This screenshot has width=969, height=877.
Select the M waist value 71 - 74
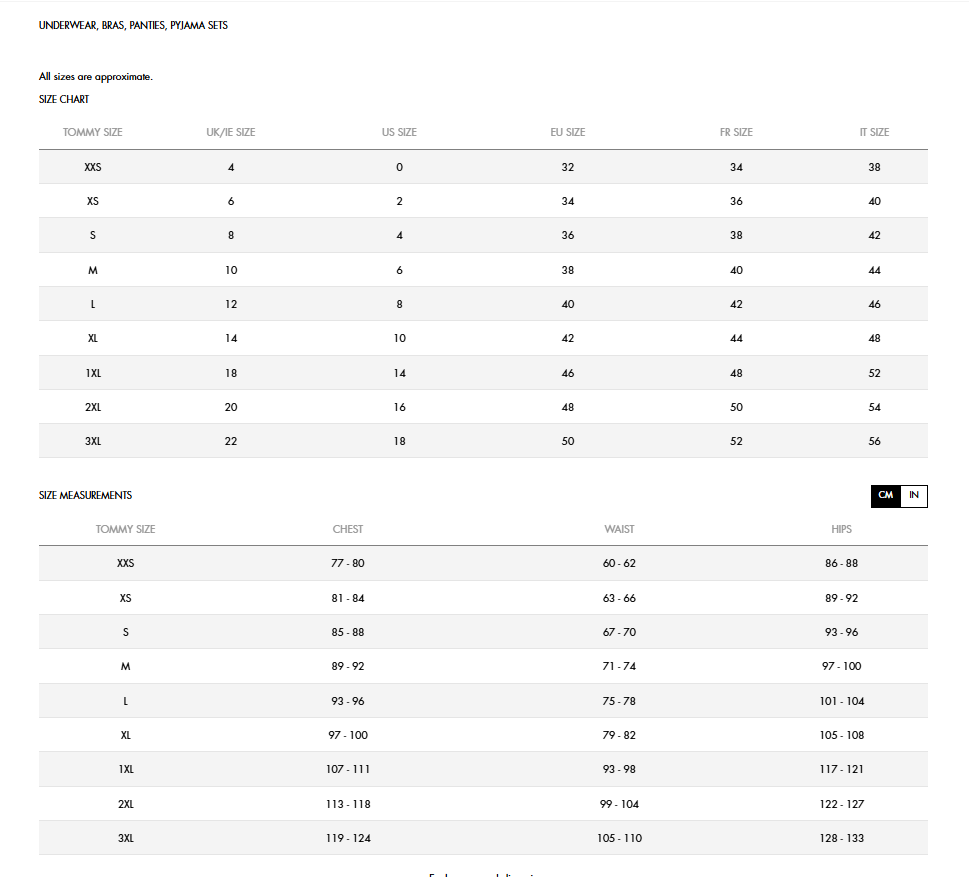point(619,666)
